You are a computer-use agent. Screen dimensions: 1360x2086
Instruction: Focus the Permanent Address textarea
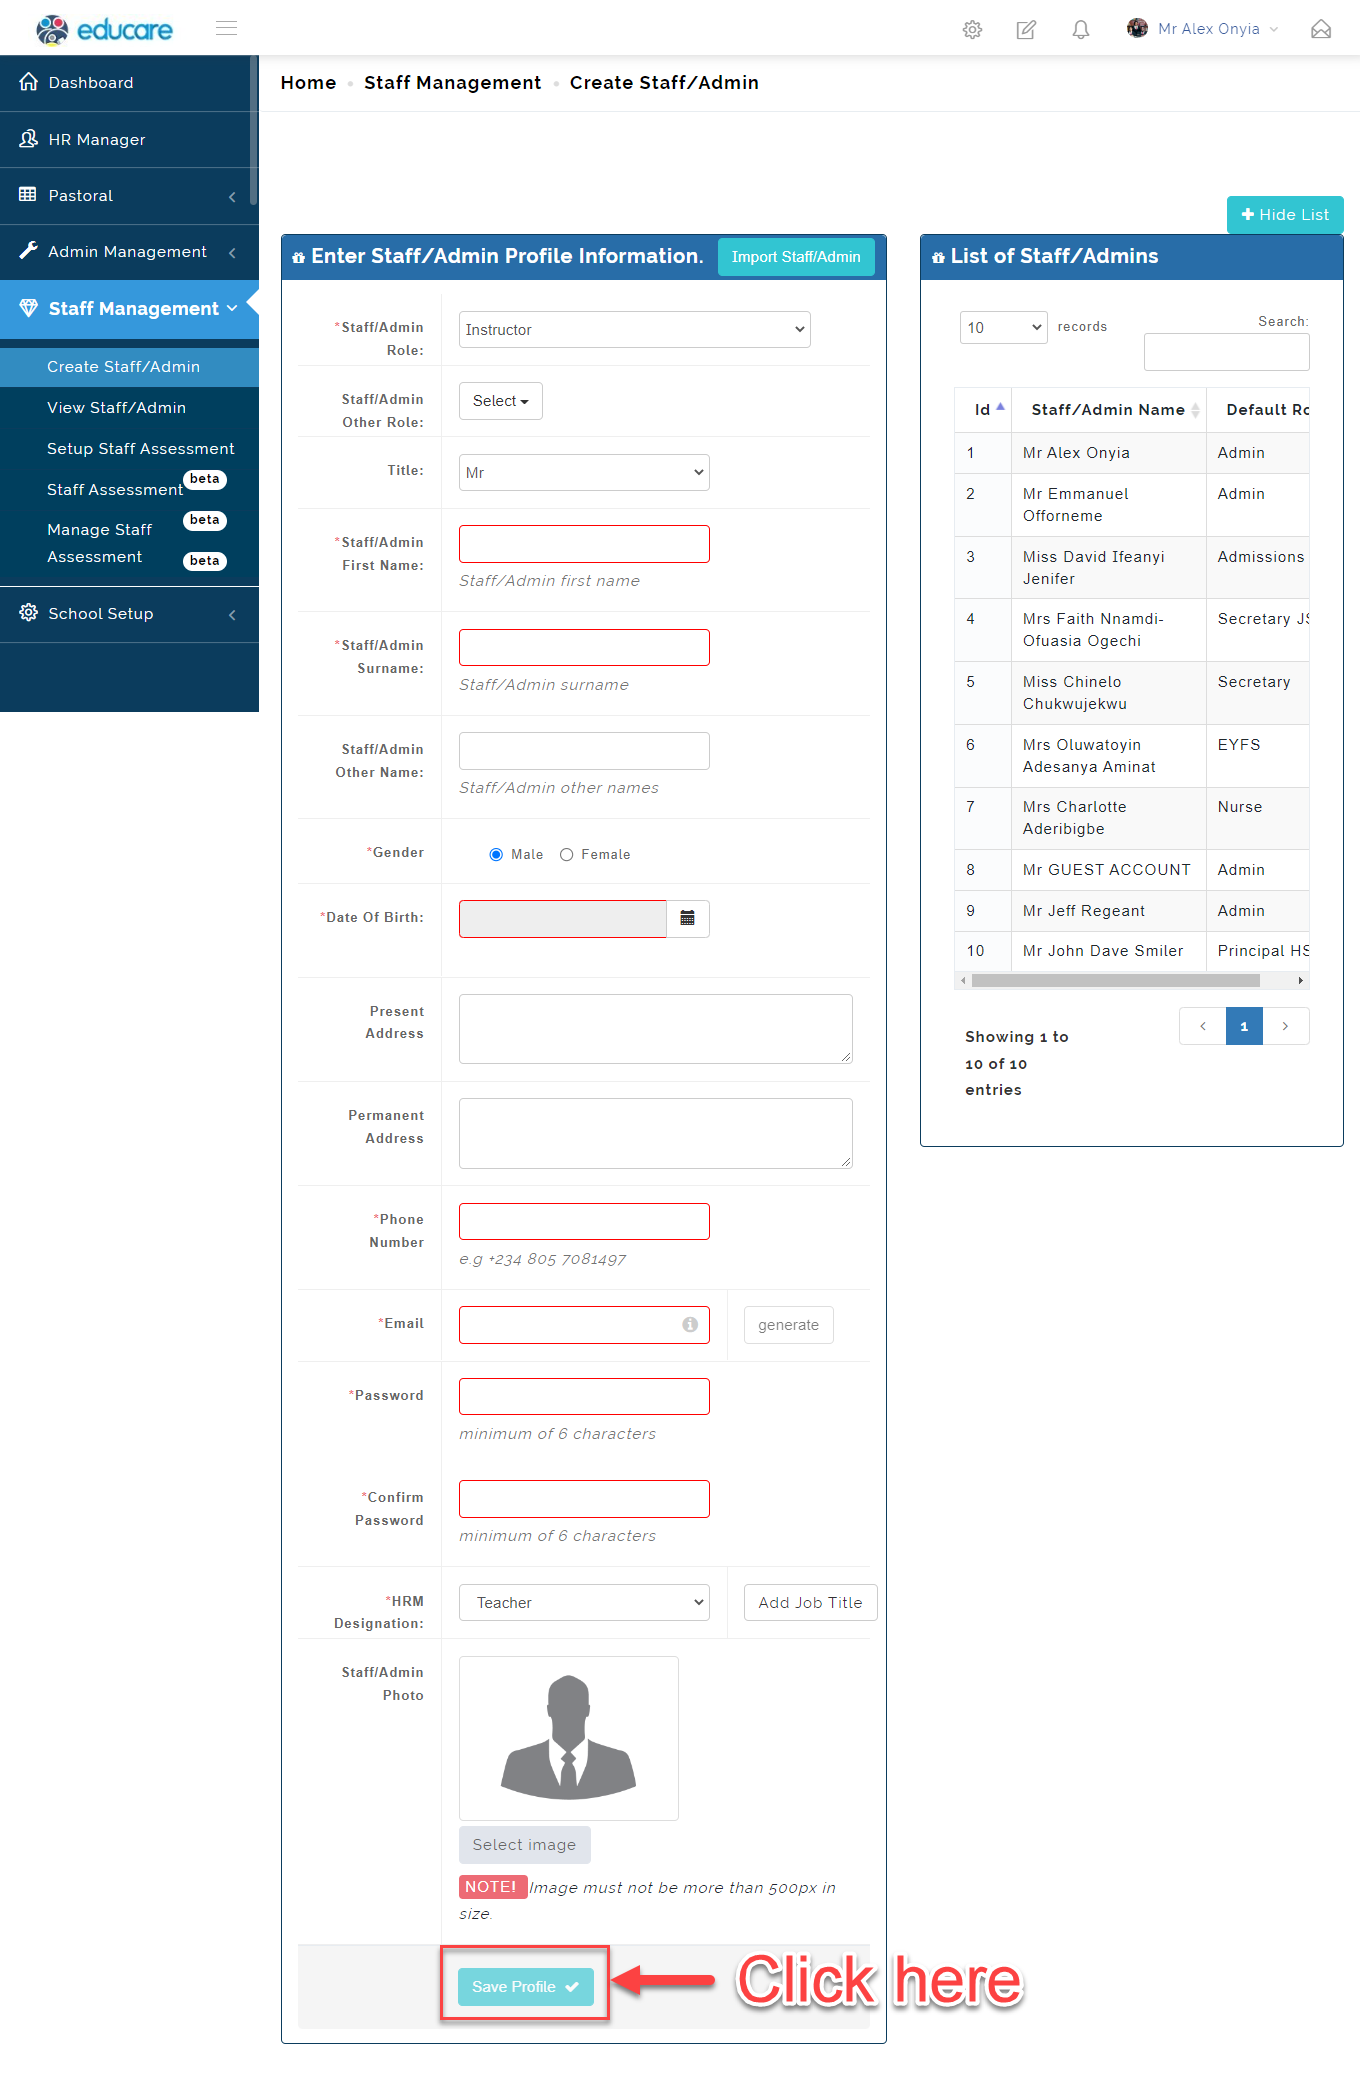[x=656, y=1133]
